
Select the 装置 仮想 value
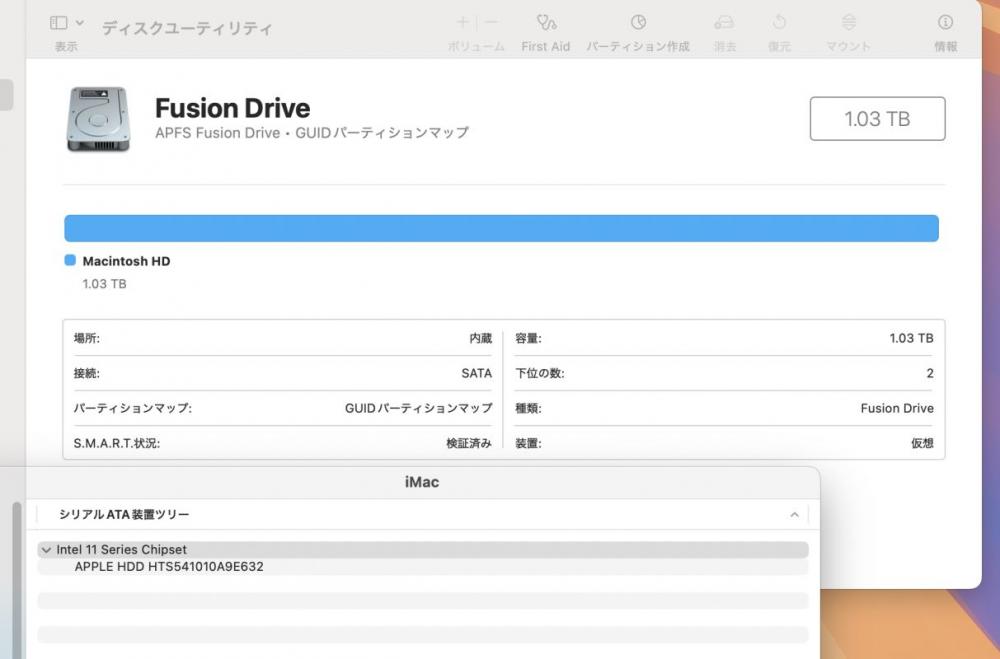point(922,443)
